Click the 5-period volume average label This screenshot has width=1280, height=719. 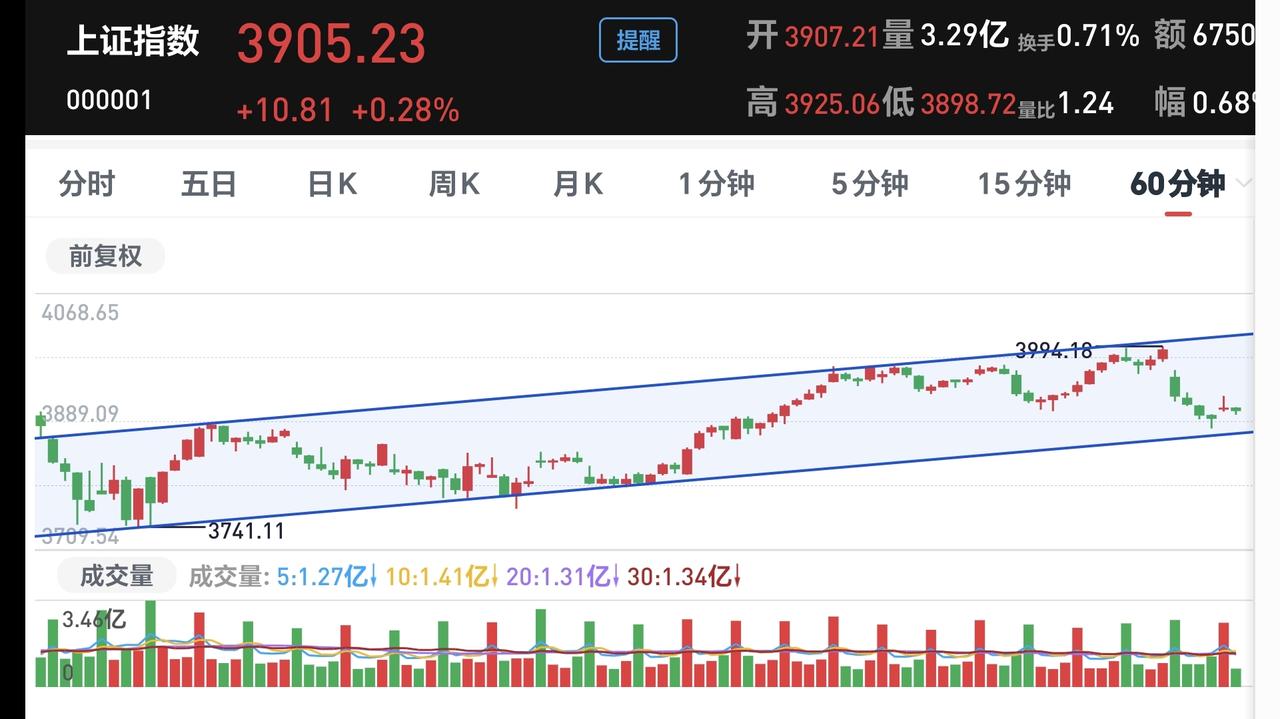point(324,577)
